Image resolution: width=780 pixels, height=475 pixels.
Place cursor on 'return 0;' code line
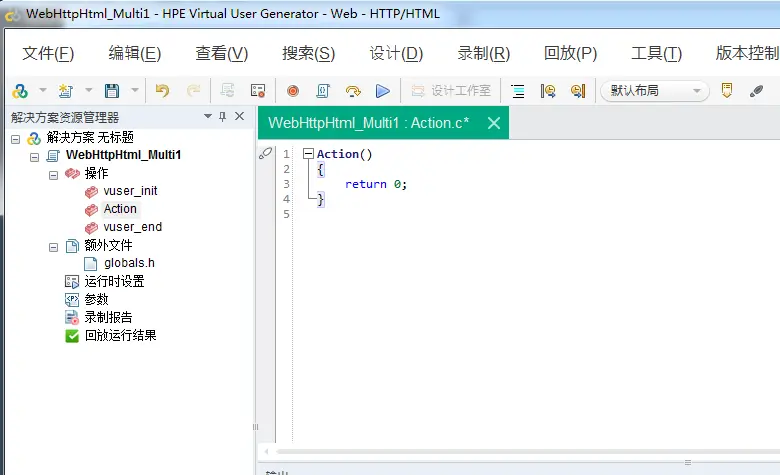click(376, 185)
